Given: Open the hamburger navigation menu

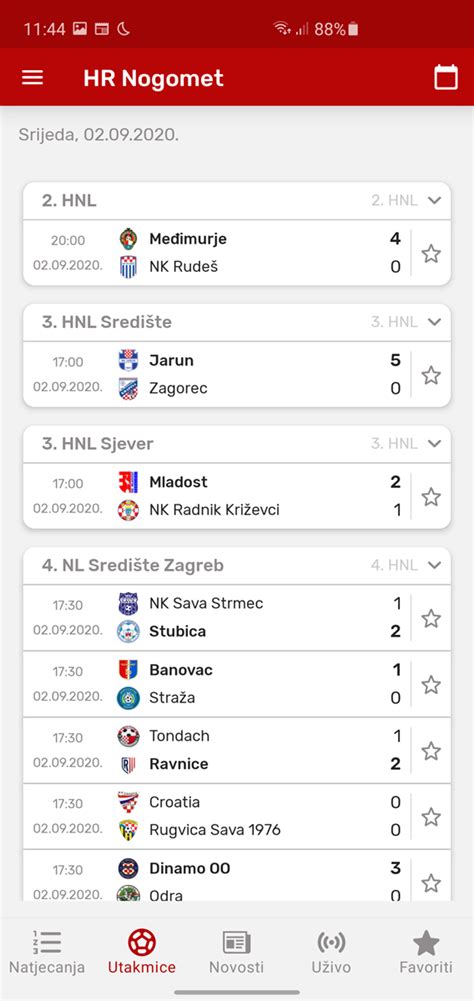Looking at the screenshot, I should click(x=33, y=78).
